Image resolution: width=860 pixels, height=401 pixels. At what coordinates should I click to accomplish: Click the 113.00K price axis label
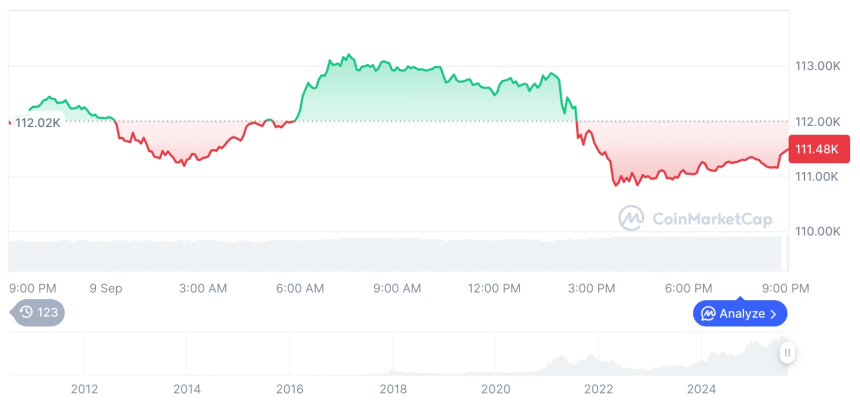[x=817, y=66]
